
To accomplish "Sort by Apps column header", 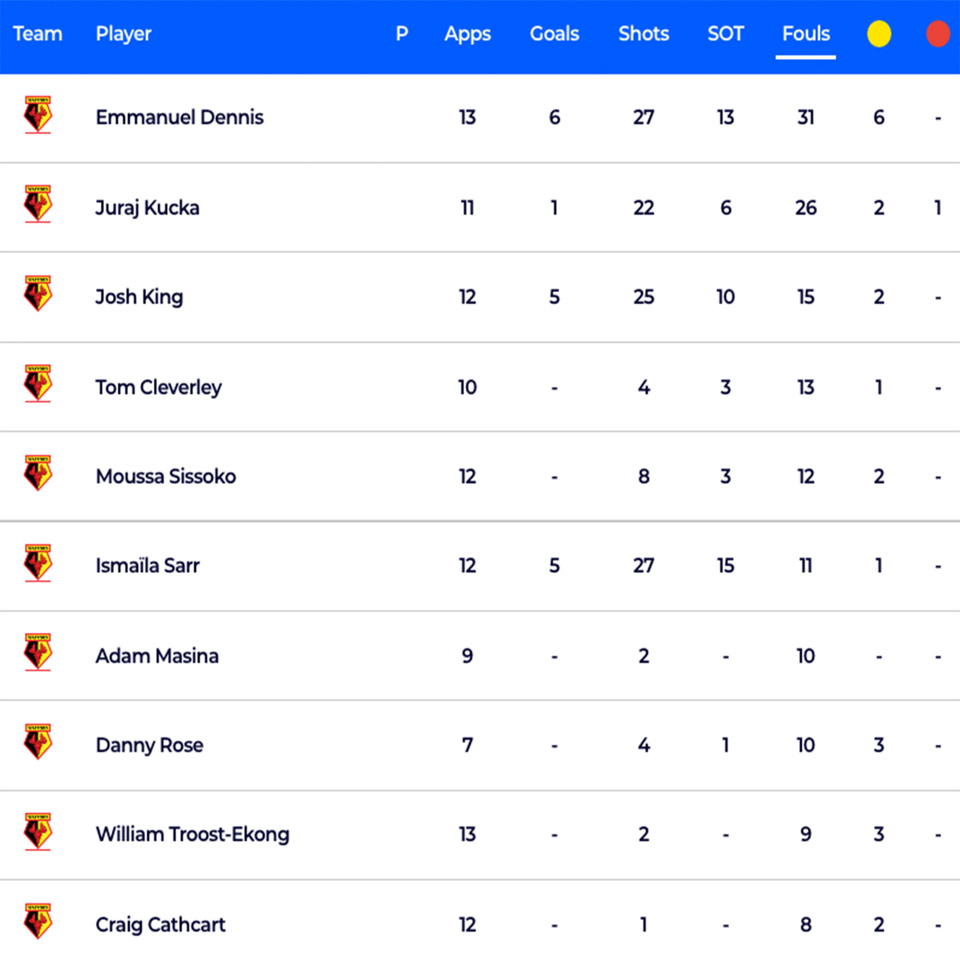I will click(x=467, y=34).
